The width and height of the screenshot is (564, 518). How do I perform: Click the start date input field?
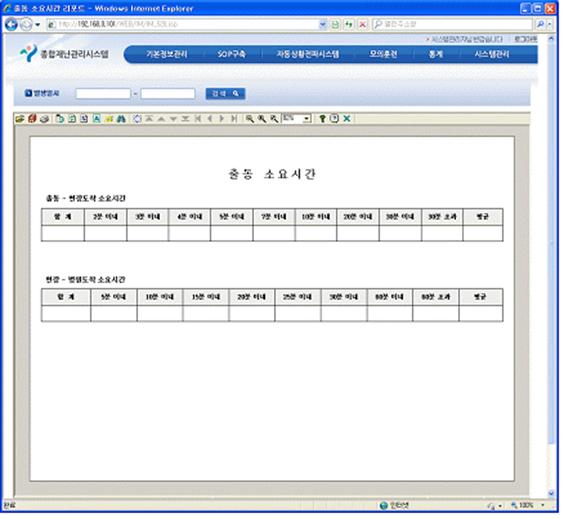103,94
